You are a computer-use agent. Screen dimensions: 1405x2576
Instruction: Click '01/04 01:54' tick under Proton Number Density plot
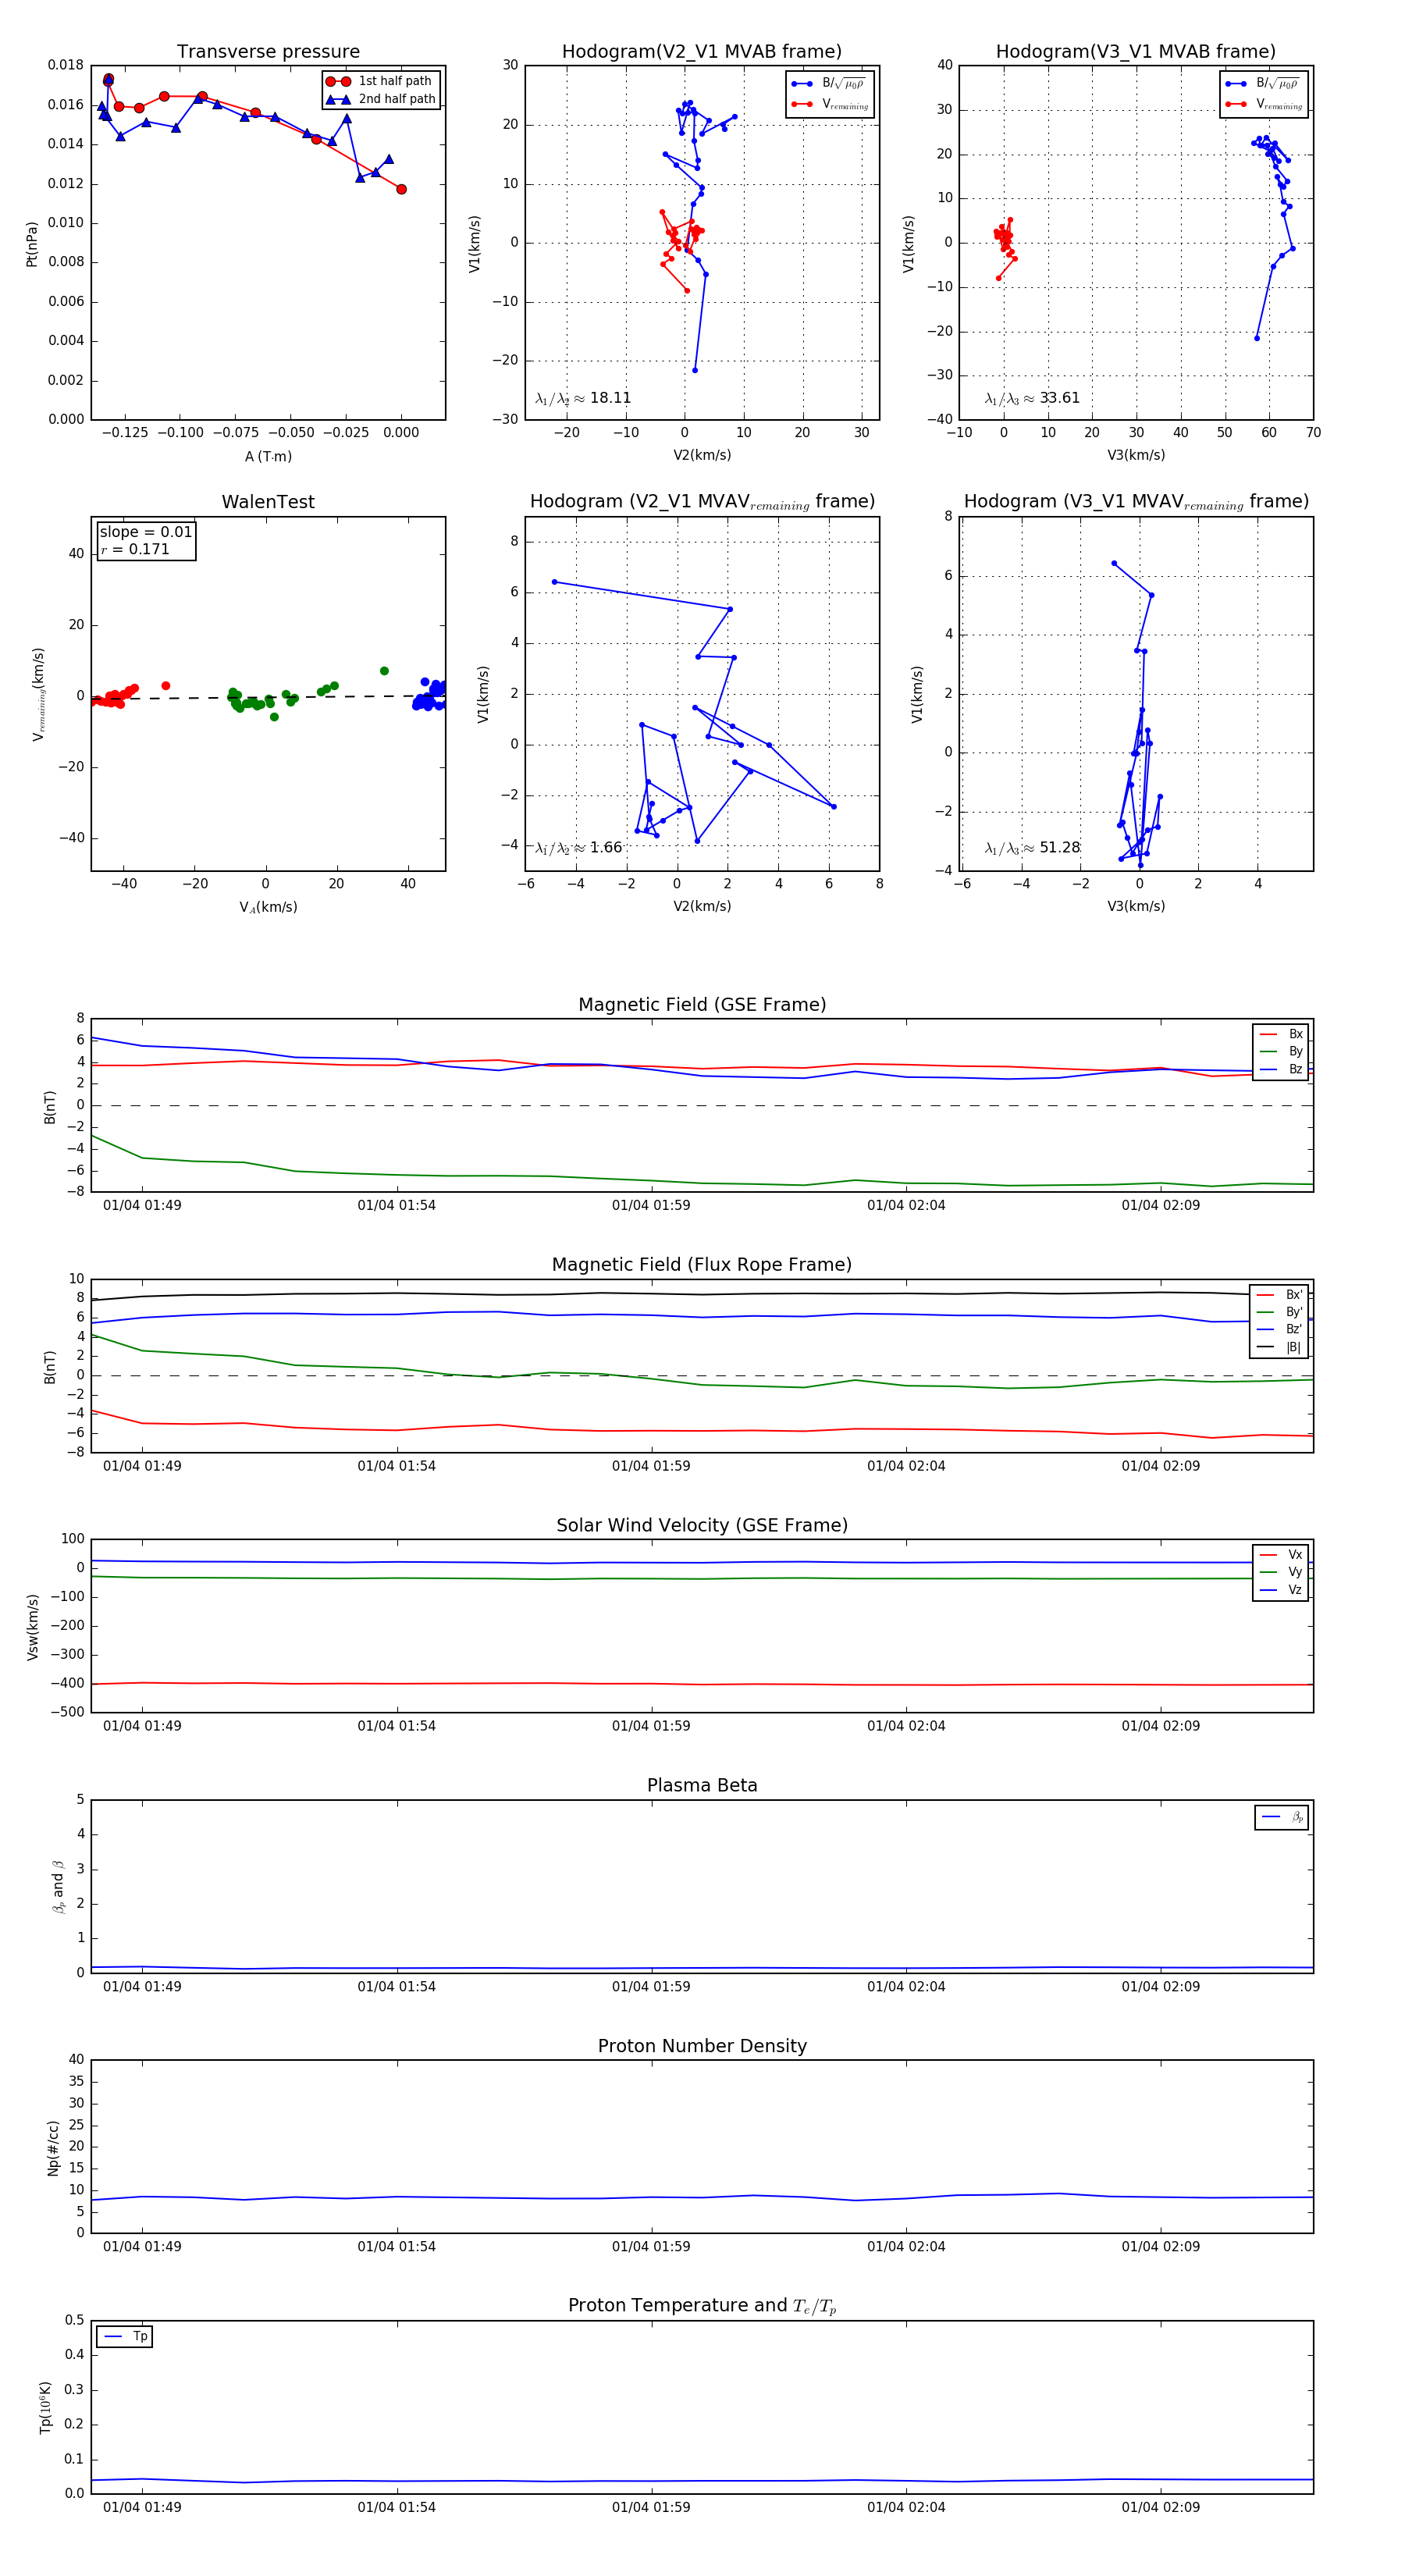click(x=397, y=2247)
